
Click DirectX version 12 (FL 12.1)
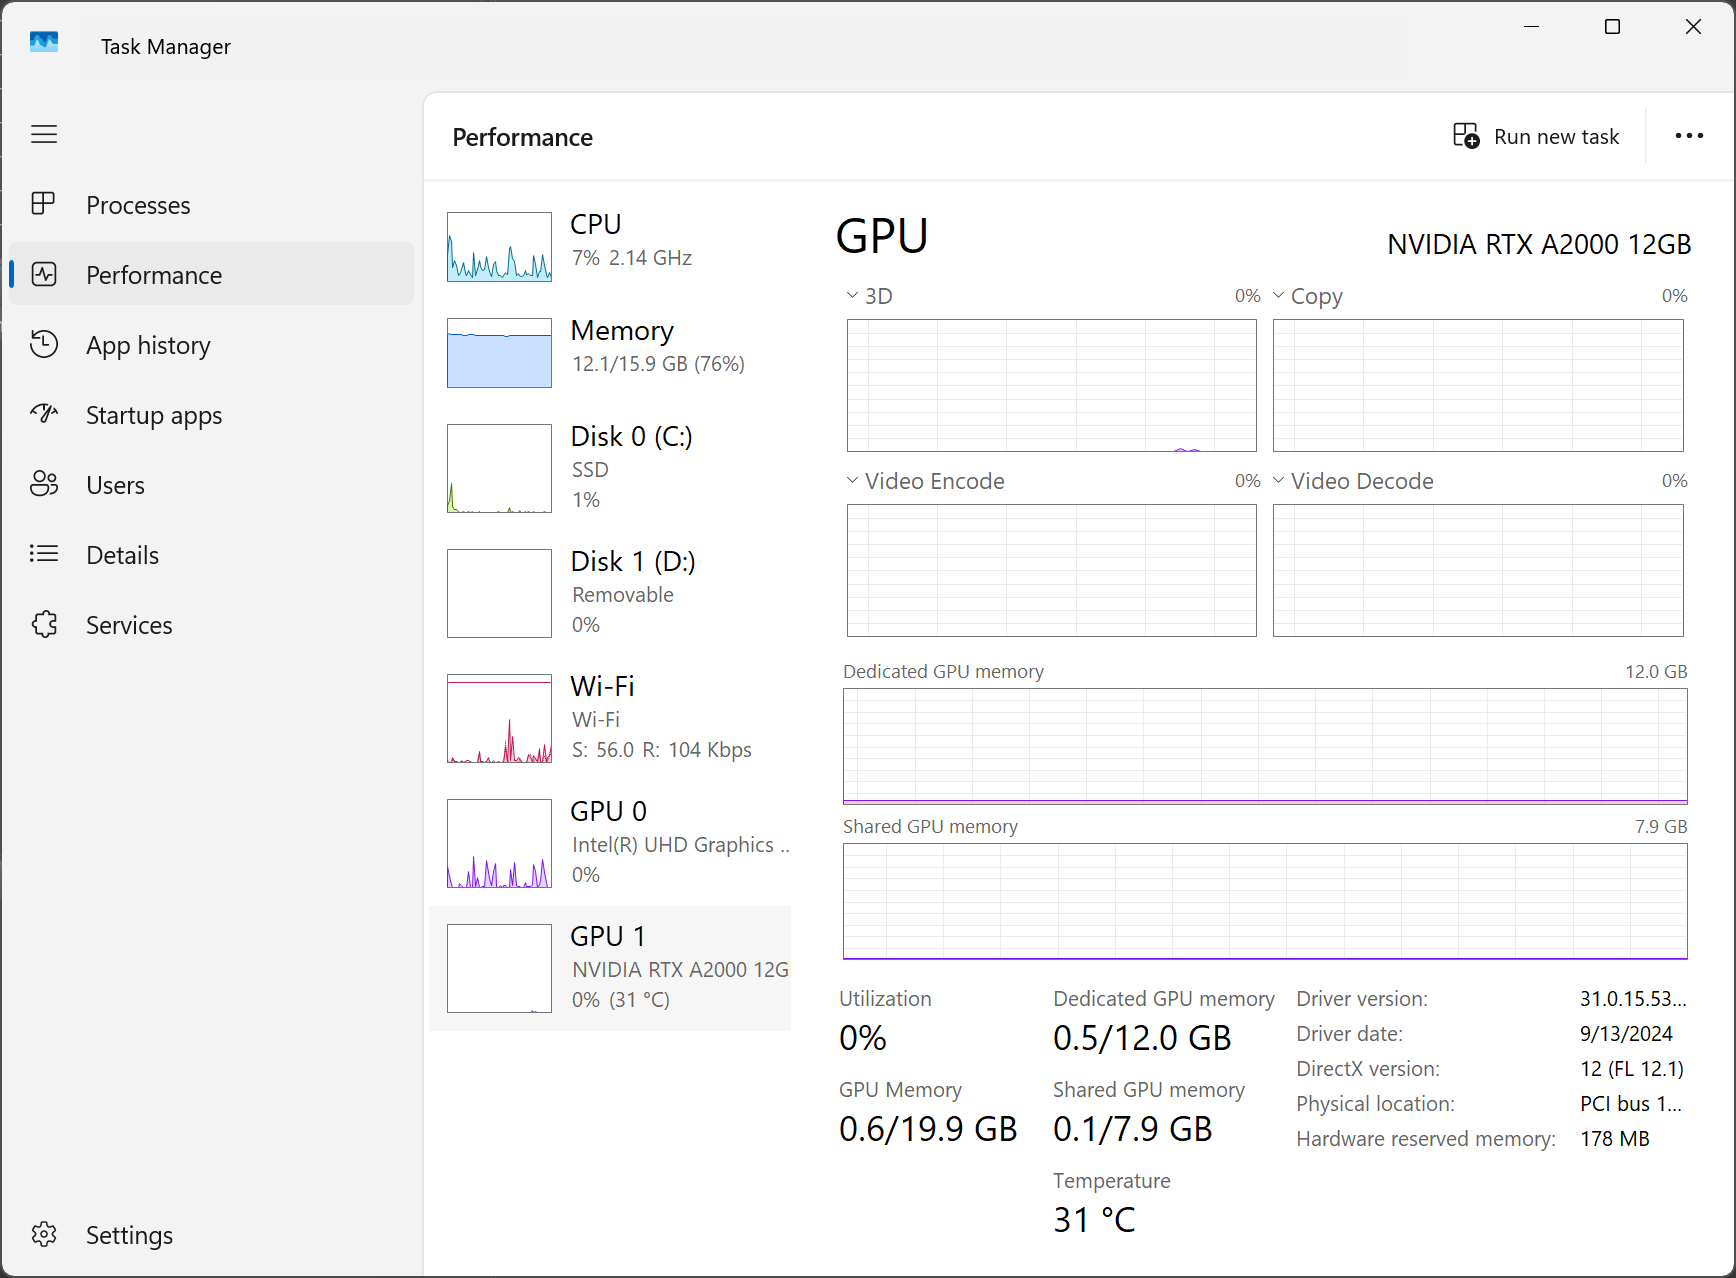[x=1632, y=1069]
